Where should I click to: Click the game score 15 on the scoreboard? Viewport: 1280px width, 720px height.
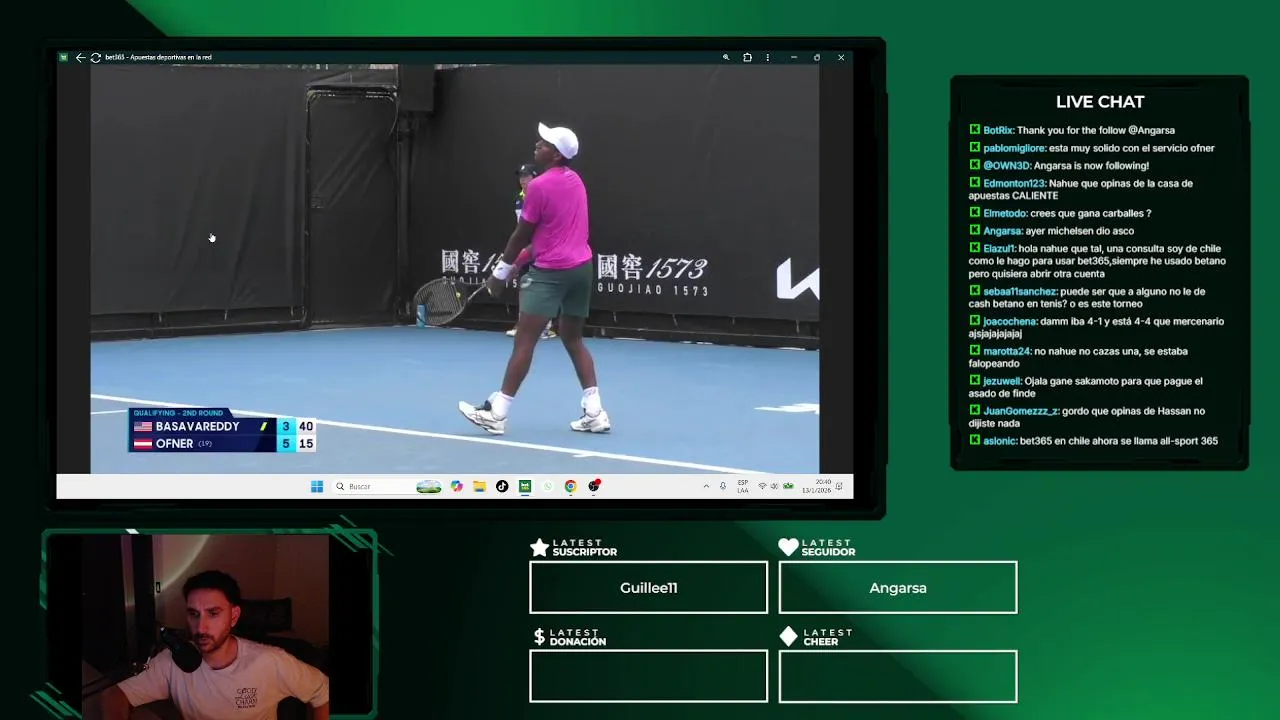pos(306,443)
